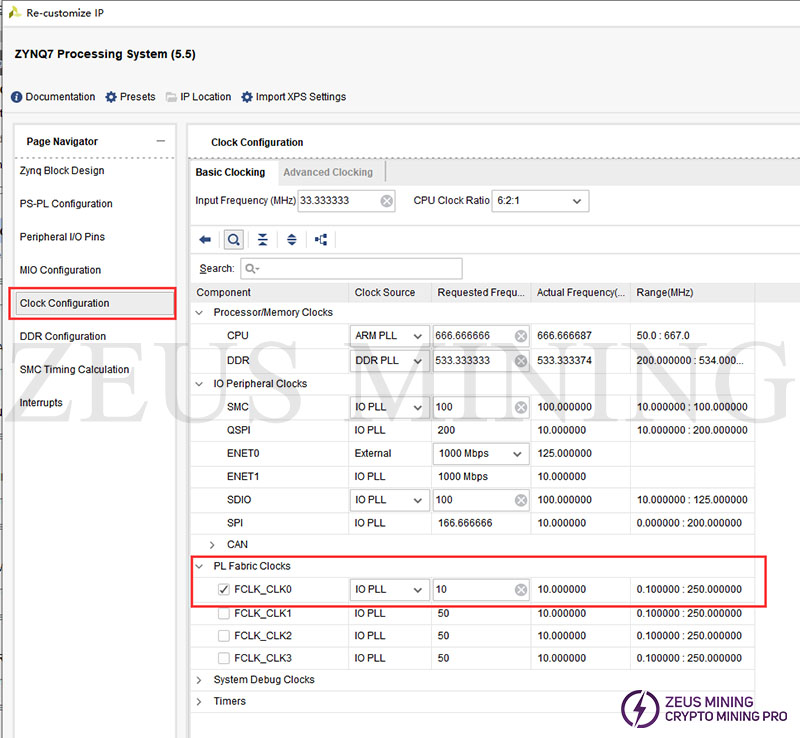Clear the Input Frequency field with X icon
Image resolution: width=800 pixels, height=738 pixels.
pyautogui.click(x=386, y=201)
